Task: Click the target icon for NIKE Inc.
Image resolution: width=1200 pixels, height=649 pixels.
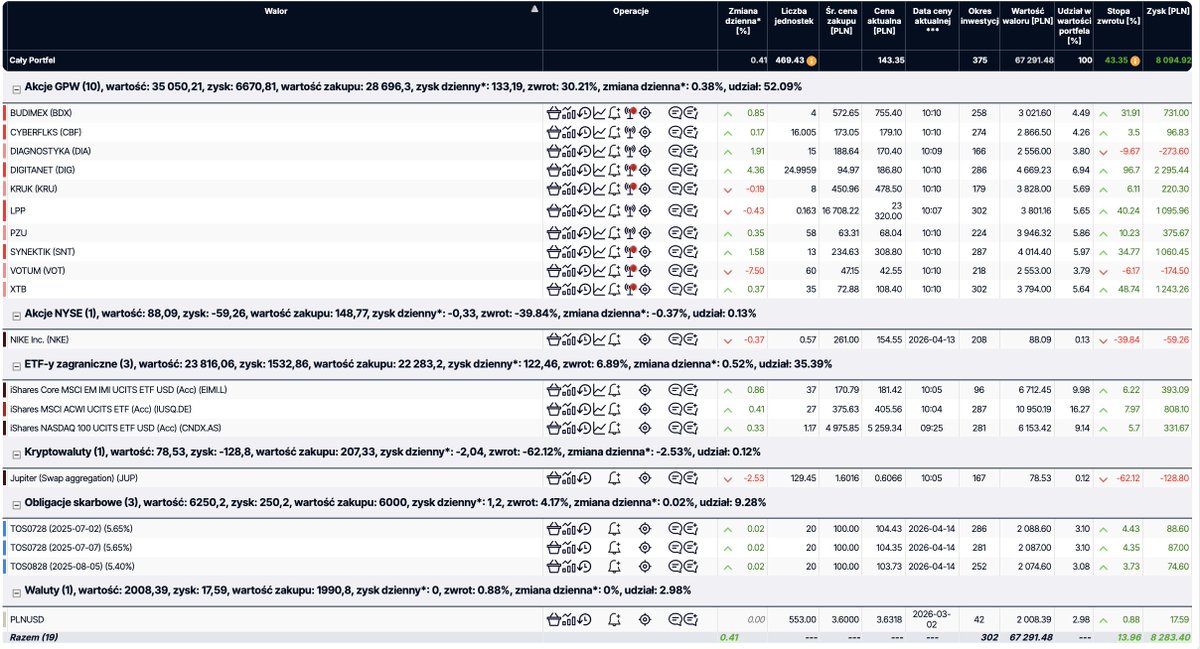Action: pos(645,340)
